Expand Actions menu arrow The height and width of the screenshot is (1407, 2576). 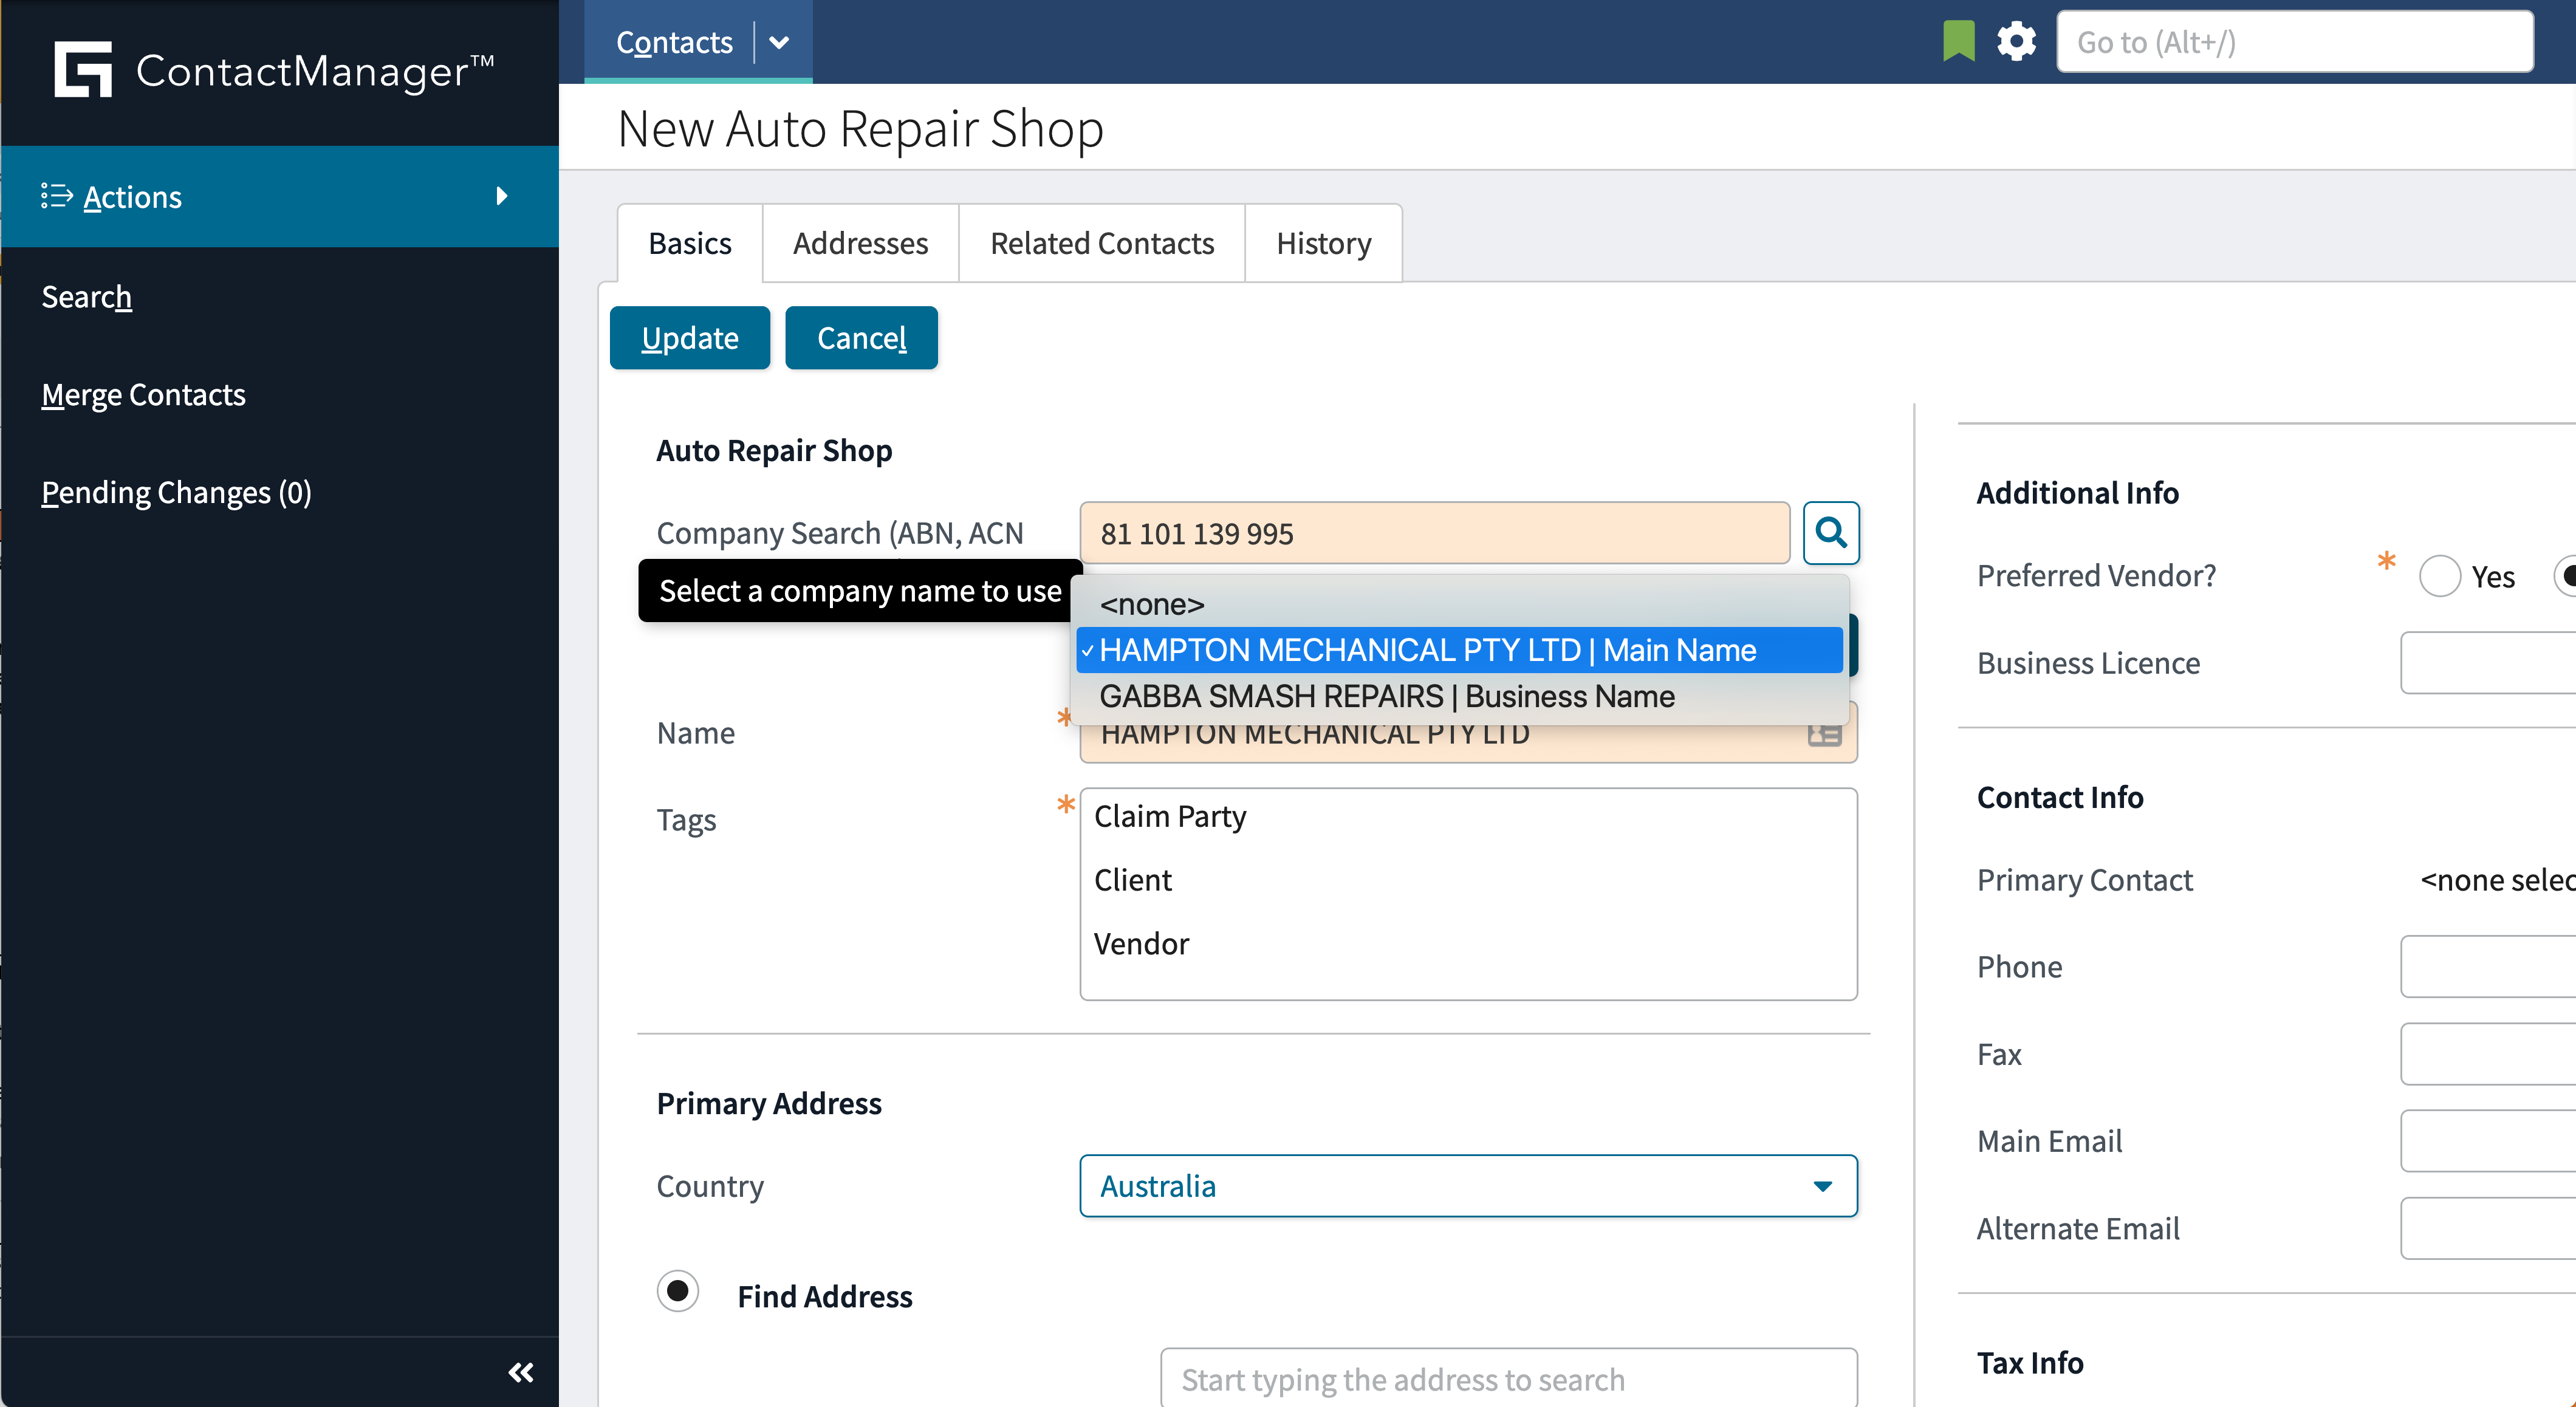click(502, 196)
